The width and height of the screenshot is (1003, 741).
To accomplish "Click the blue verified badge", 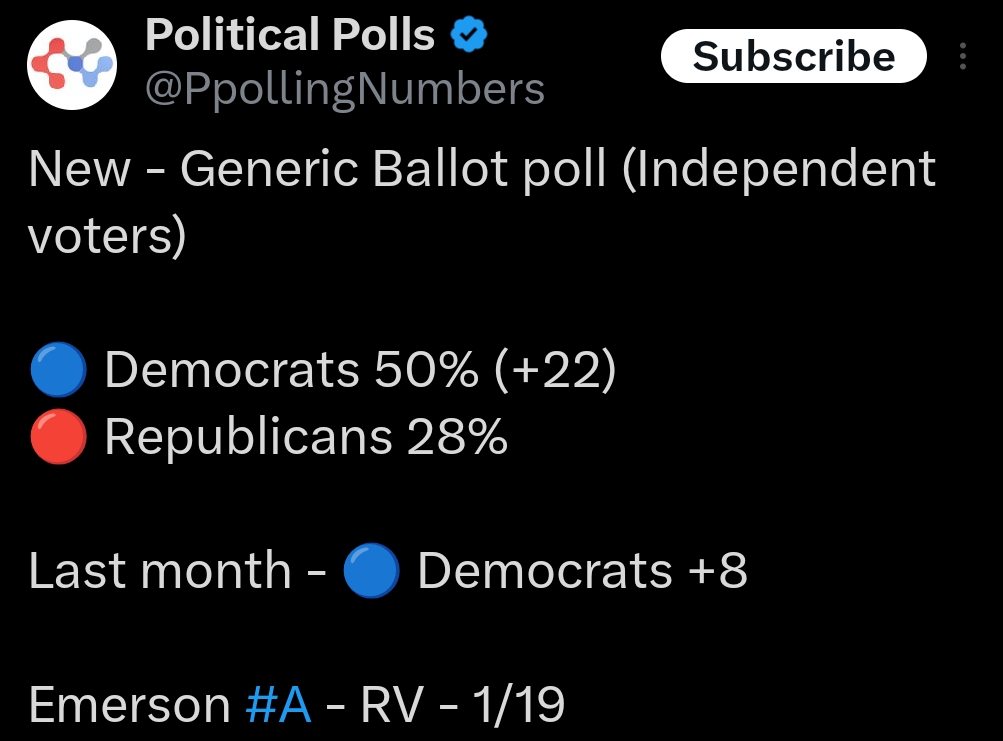I will pos(469,36).
